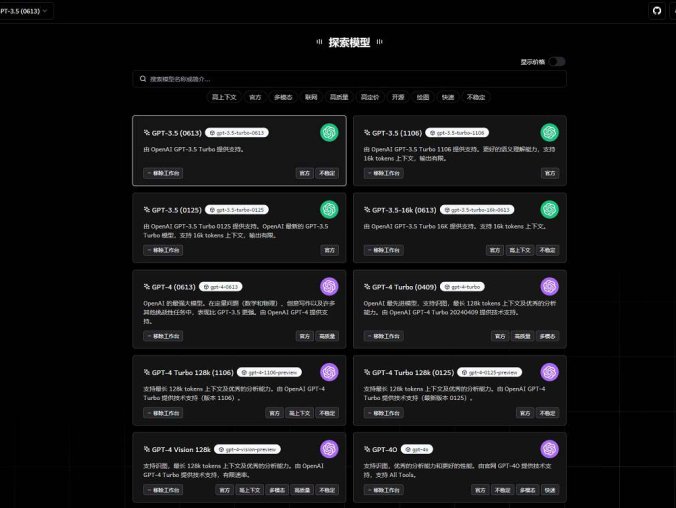Copy the gpt-3.5-turbo-1106 model ID badge
Viewport: 676px width, 508px height.
[457, 133]
